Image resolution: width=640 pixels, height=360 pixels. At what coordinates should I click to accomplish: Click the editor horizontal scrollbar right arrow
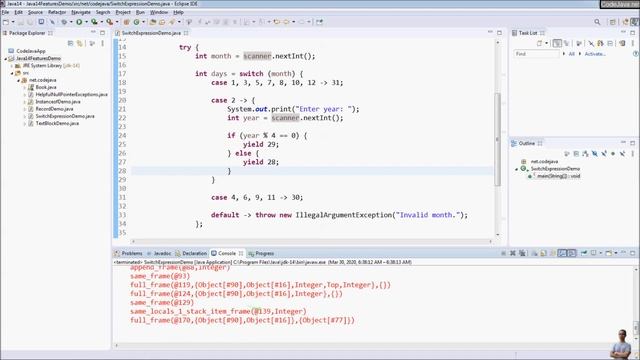tap(490, 242)
